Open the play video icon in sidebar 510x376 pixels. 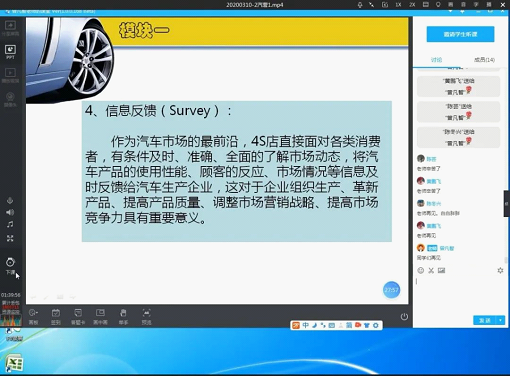(10, 75)
